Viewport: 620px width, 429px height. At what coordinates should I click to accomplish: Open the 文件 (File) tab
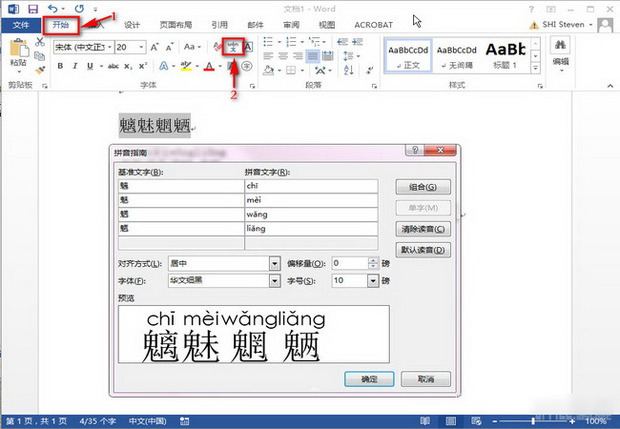[21, 25]
